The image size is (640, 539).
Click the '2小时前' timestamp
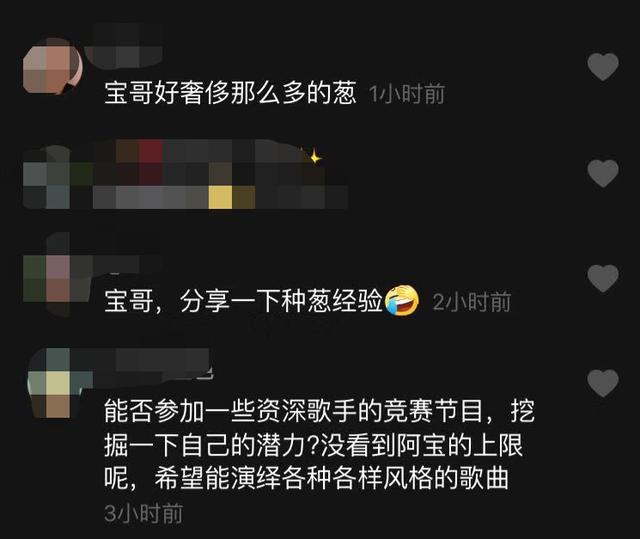(x=472, y=302)
